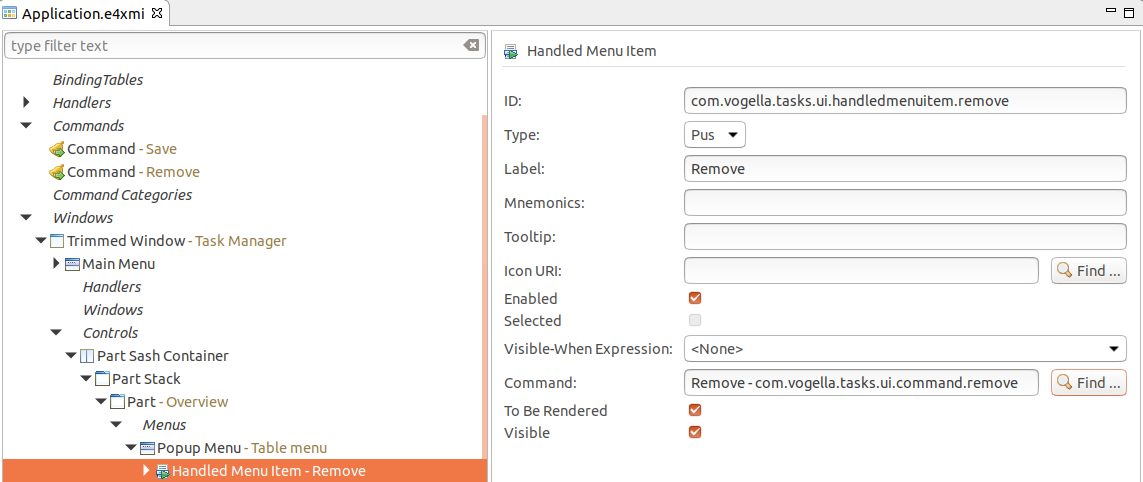
Task: Toggle the To Be Rendered checkbox
Action: coord(695,411)
